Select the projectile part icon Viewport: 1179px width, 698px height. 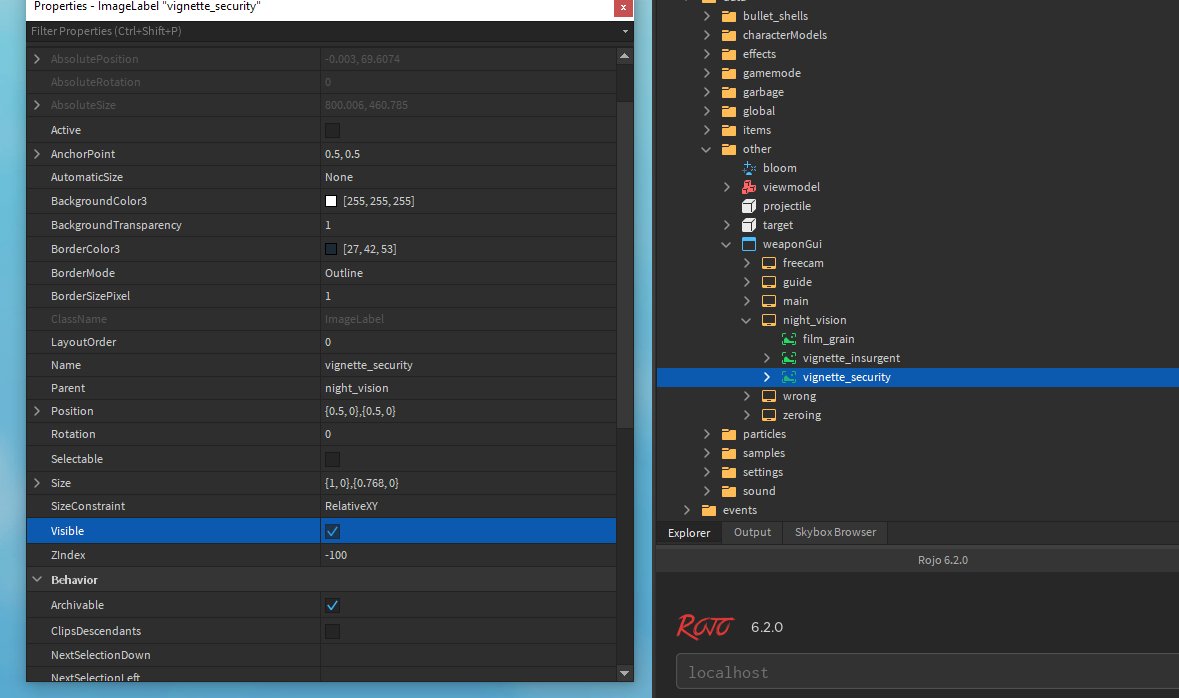coord(749,206)
